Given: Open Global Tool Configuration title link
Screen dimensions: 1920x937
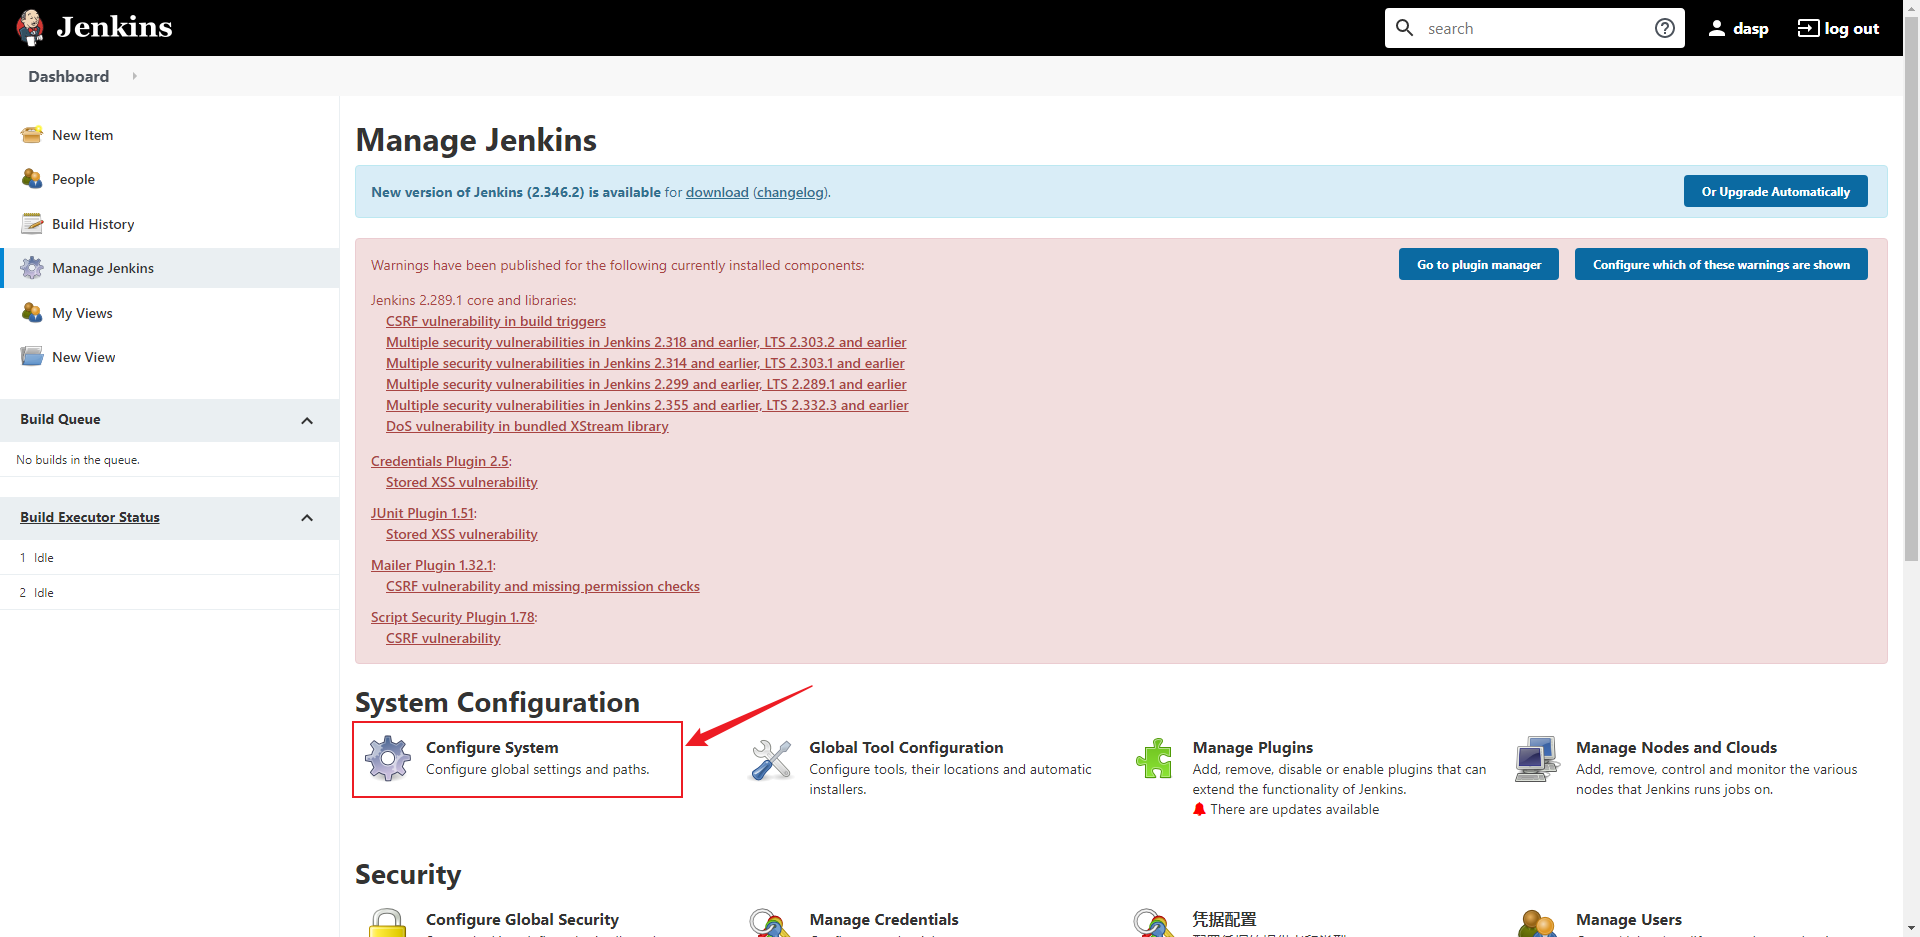Looking at the screenshot, I should [x=906, y=747].
